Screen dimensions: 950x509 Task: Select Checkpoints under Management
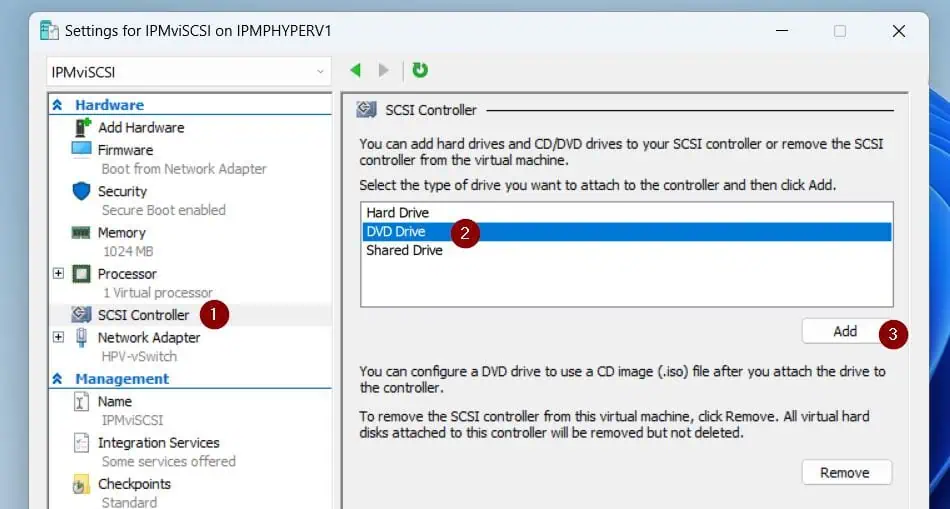pyautogui.click(x=135, y=484)
